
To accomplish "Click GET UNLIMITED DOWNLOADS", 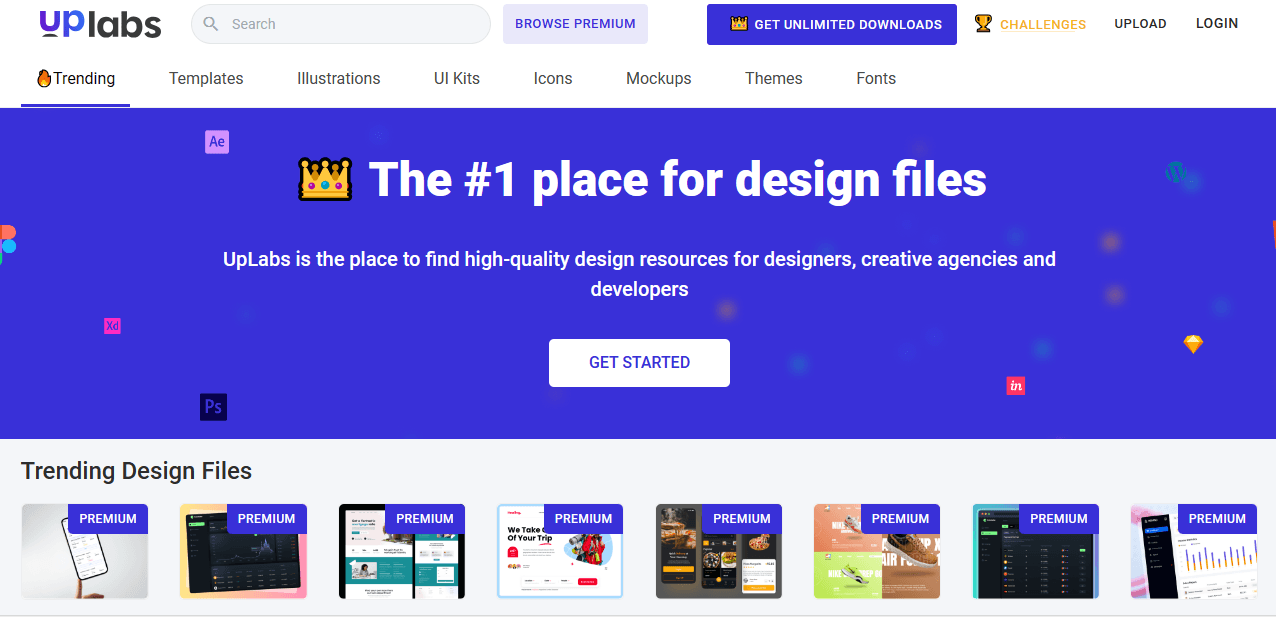I will [x=831, y=24].
